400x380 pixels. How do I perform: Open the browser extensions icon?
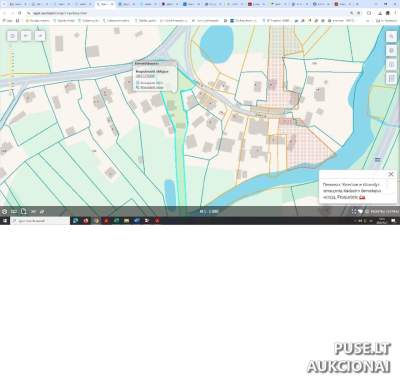[x=369, y=13]
